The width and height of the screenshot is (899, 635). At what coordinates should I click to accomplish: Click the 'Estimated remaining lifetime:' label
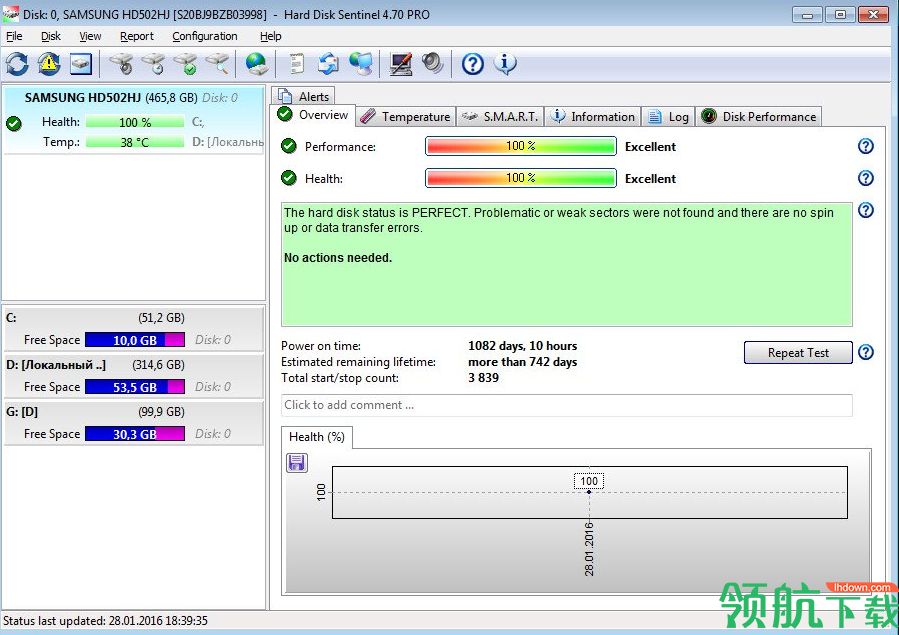click(x=358, y=362)
